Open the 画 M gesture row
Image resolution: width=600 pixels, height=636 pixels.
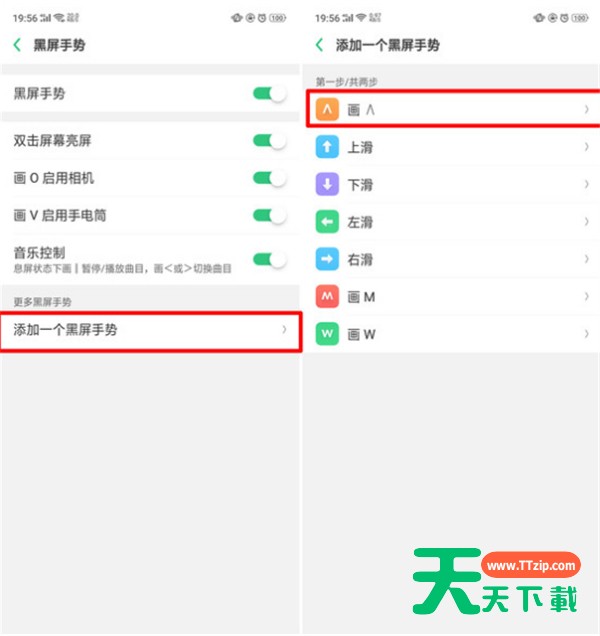pyautogui.click(x=452, y=297)
